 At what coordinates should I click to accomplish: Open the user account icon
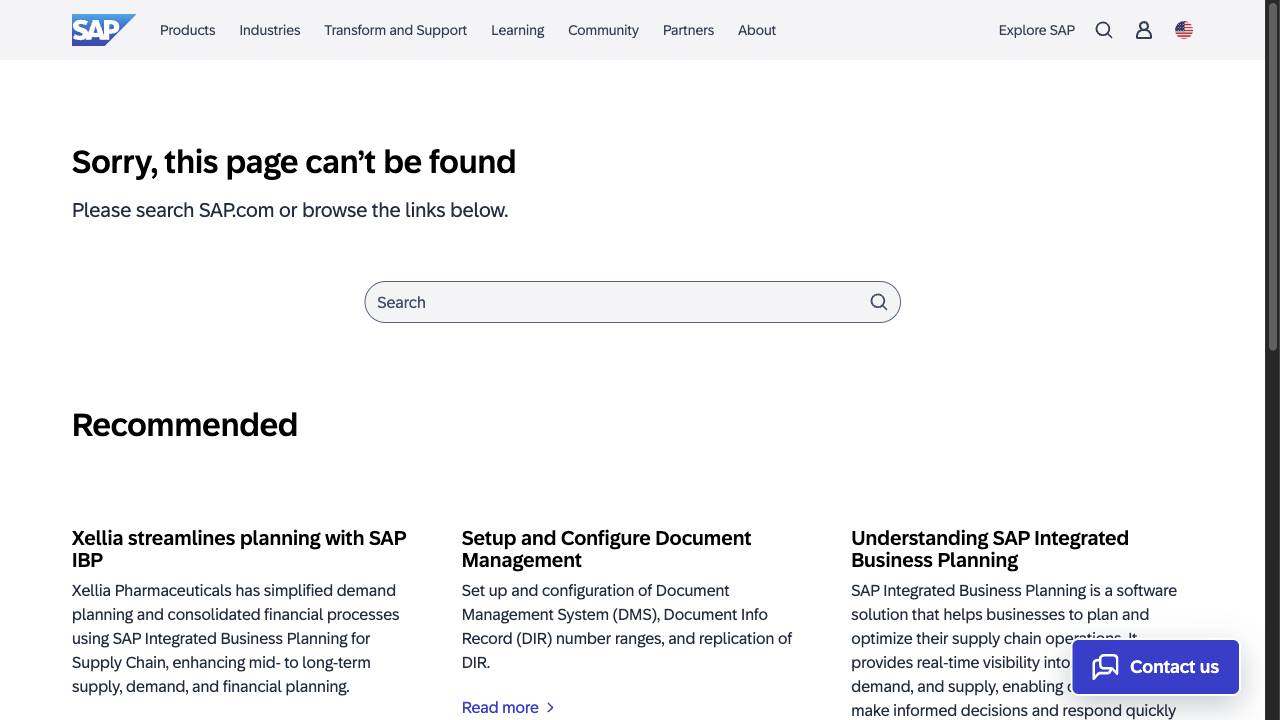[x=1144, y=30]
